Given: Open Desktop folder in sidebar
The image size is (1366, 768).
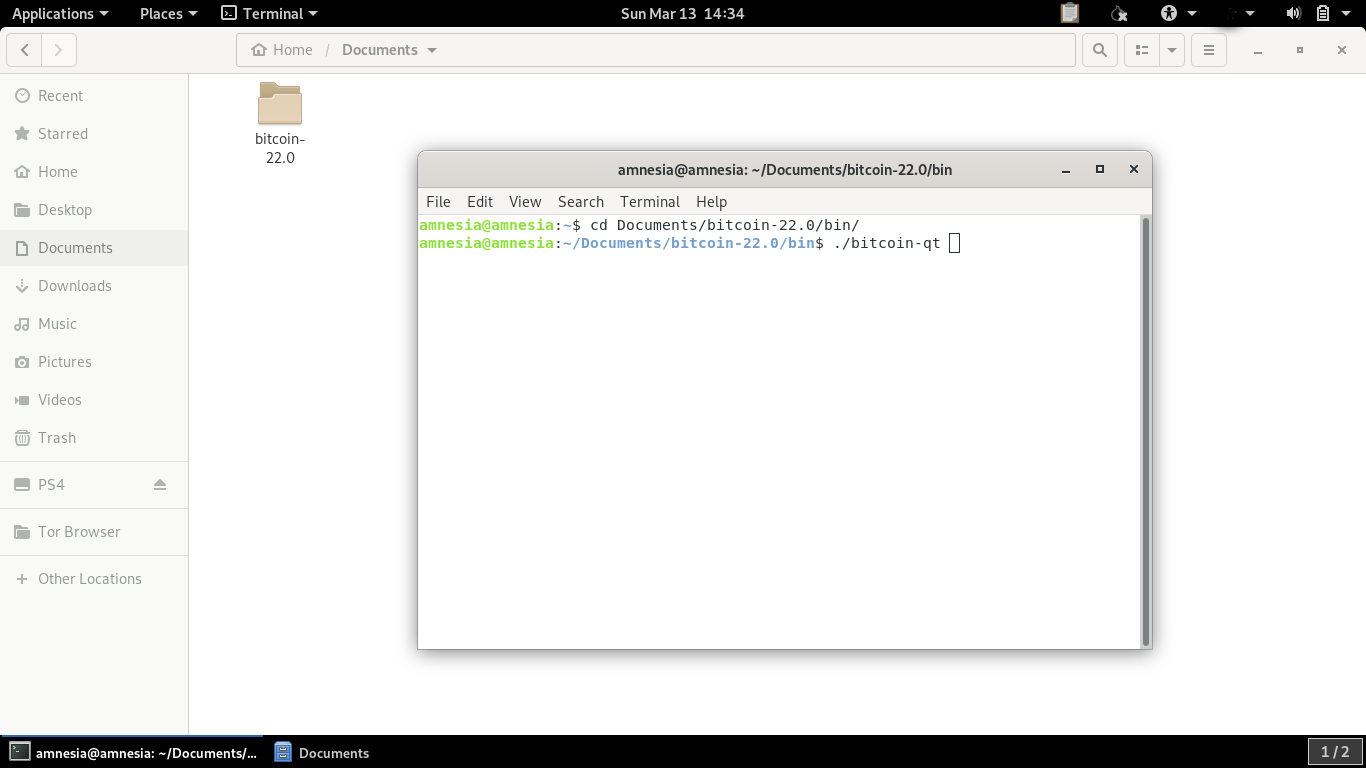Looking at the screenshot, I should [x=94, y=210].
